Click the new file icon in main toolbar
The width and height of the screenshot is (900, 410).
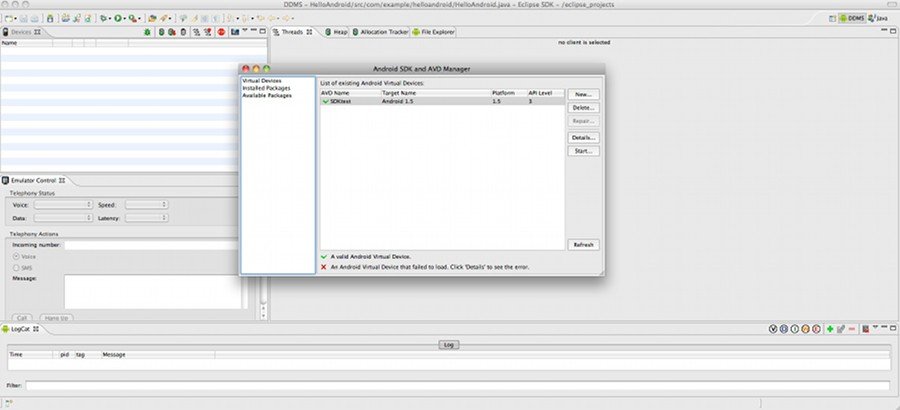[x=9, y=19]
